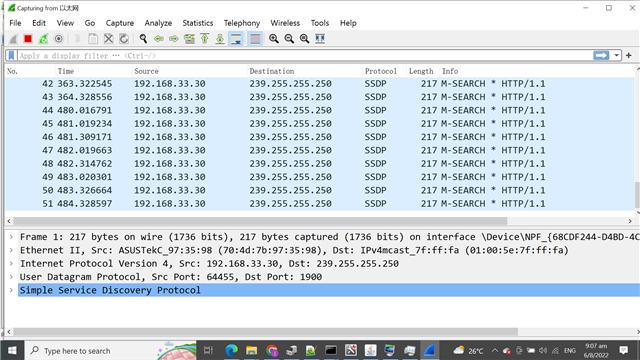The width and height of the screenshot is (640, 360).
Task: Expand the Ethernet II details
Action: (x=11, y=250)
